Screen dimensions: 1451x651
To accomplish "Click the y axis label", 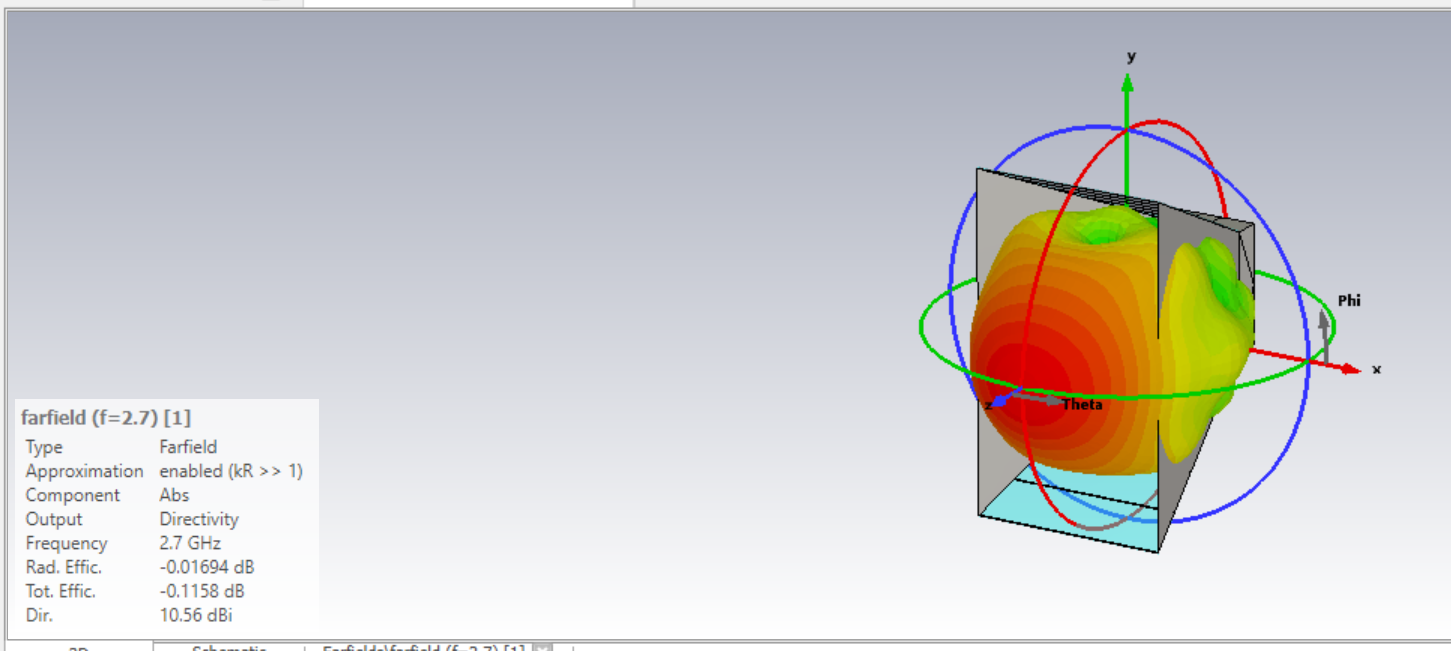I will tap(1131, 57).
